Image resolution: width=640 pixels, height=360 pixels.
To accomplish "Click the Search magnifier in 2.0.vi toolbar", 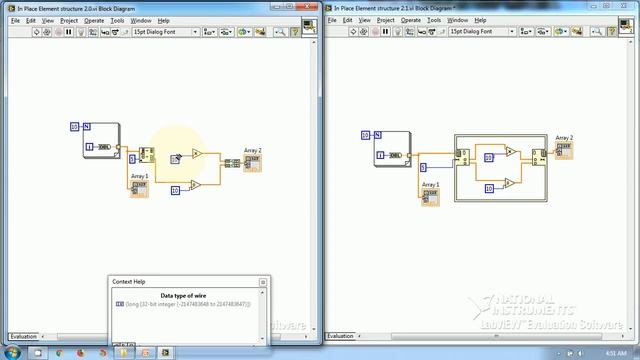I will coord(280,32).
